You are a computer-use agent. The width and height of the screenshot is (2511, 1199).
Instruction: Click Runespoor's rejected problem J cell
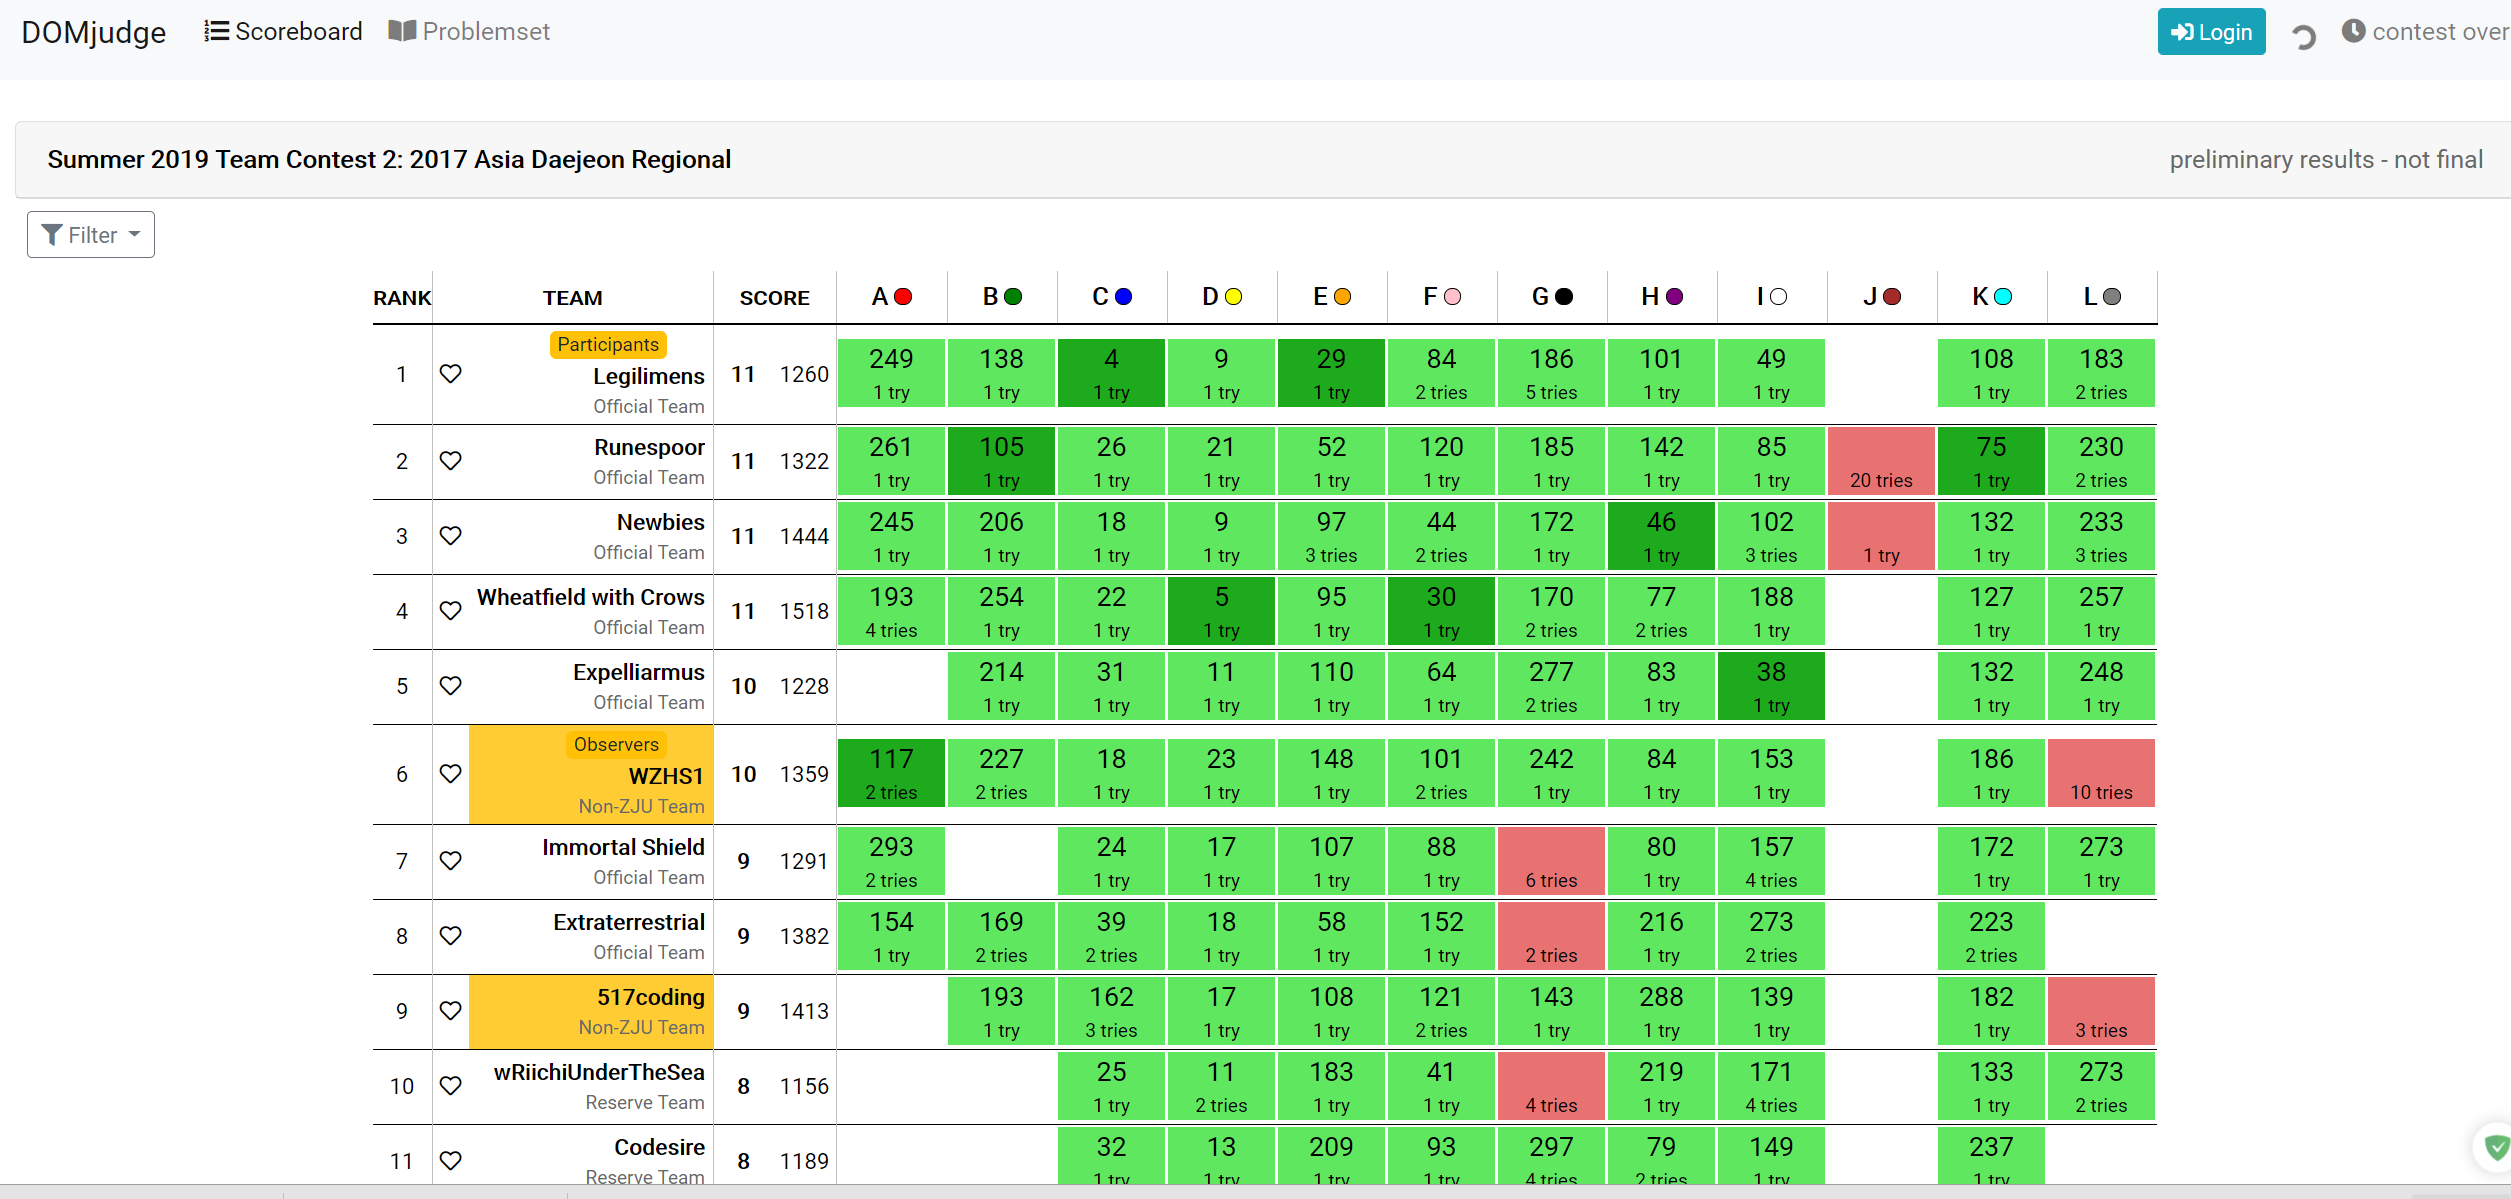(1881, 462)
